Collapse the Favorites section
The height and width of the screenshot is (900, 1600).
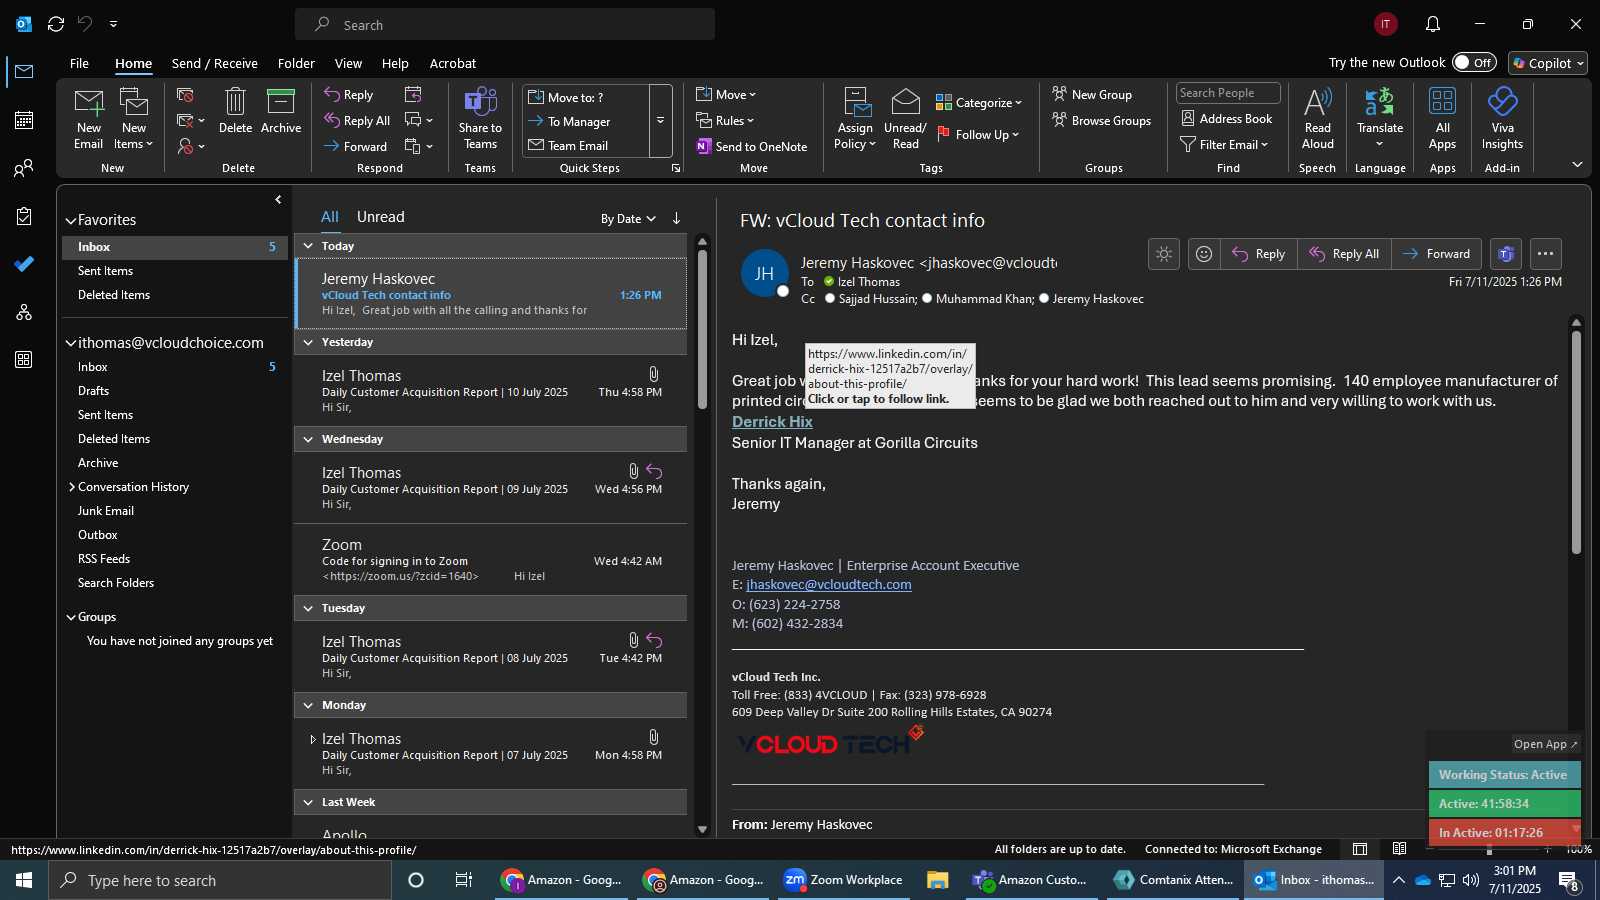[71, 221]
